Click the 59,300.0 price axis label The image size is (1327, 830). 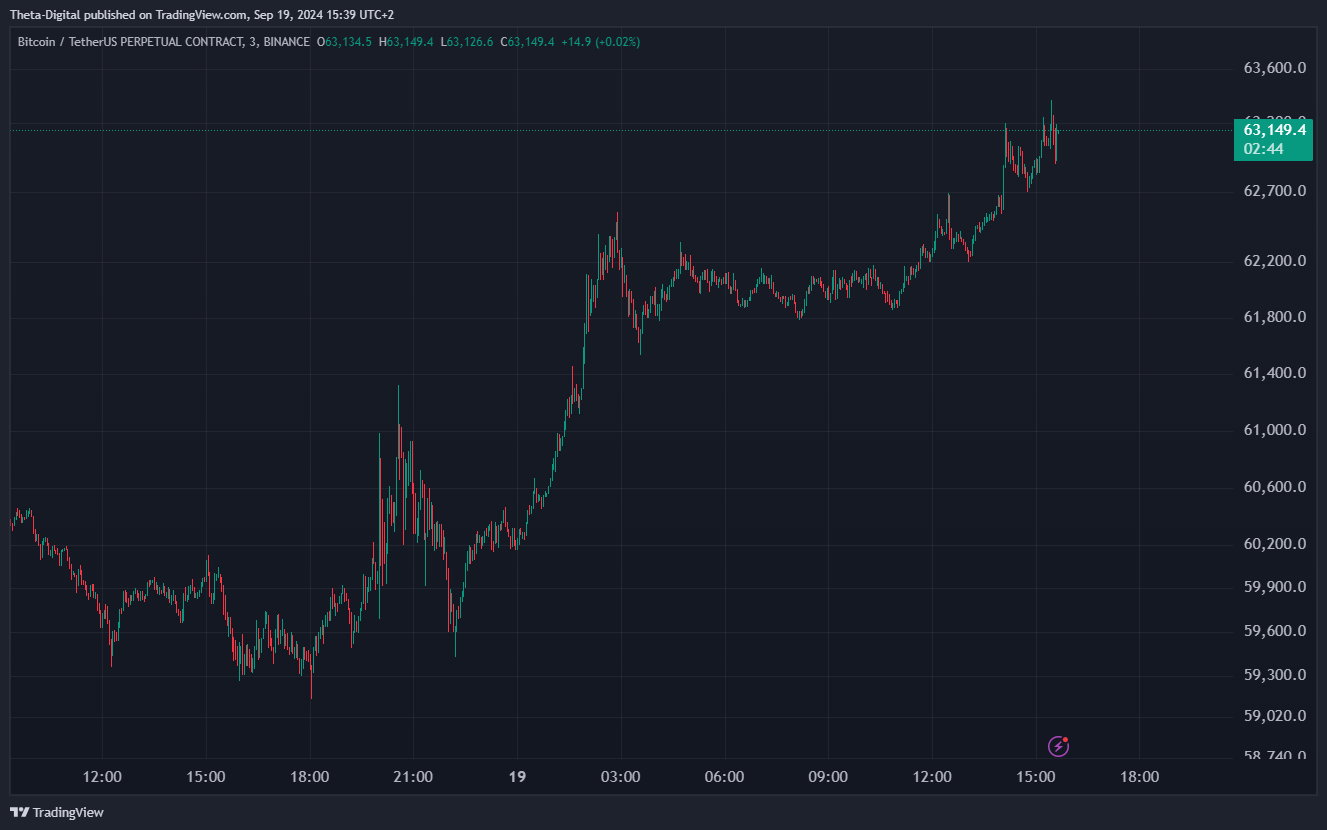tap(1274, 675)
